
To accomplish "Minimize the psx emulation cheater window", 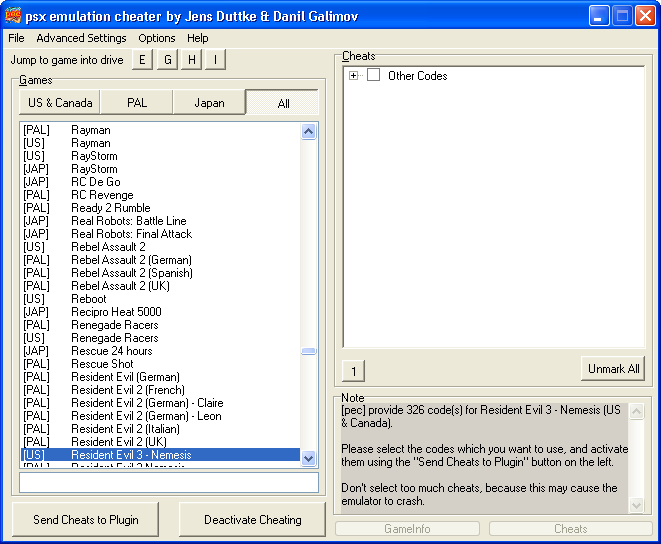I will [x=599, y=16].
